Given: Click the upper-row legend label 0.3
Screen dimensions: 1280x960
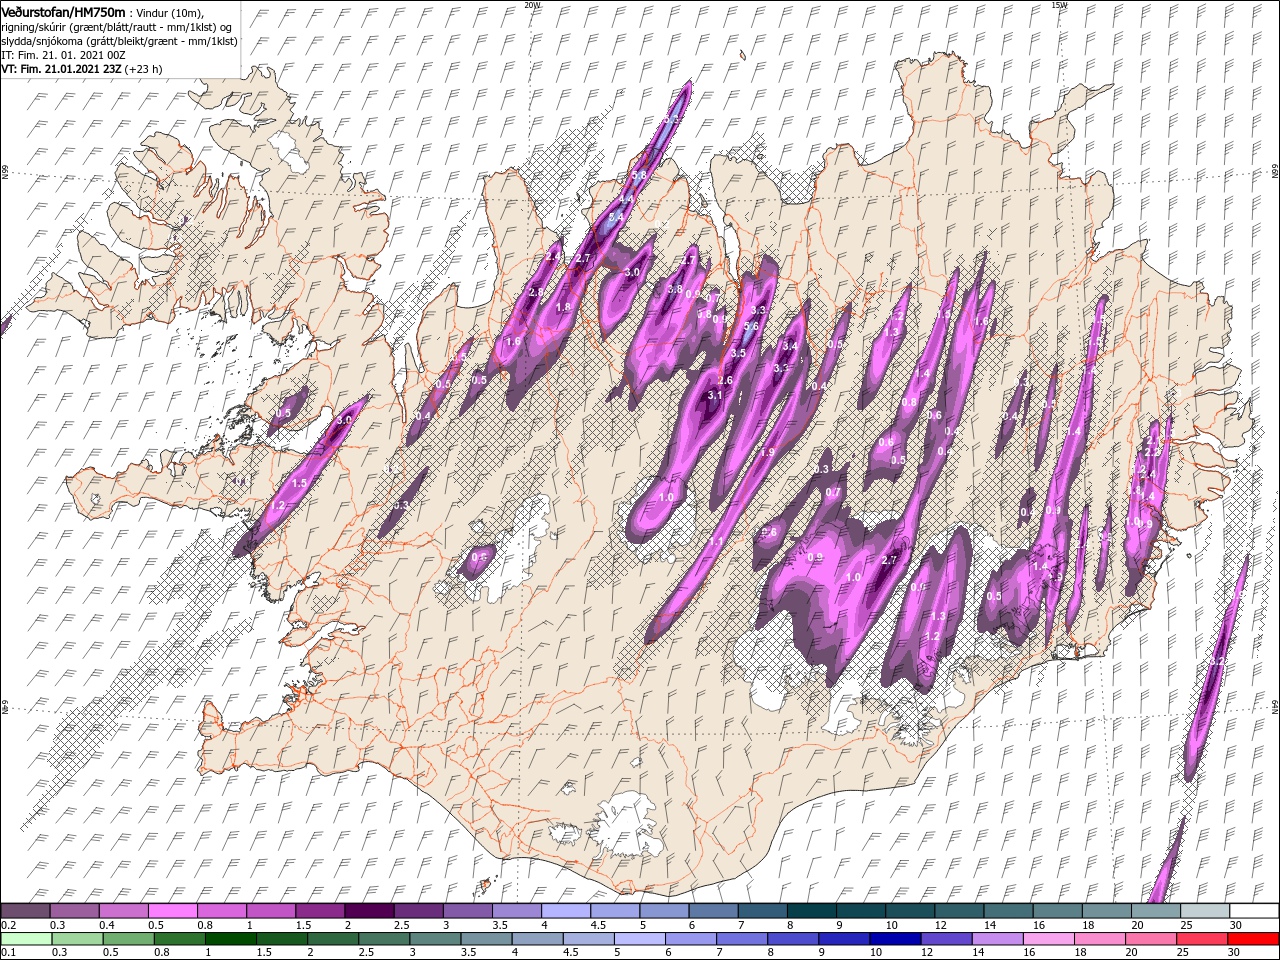Looking at the screenshot, I should (x=58, y=925).
